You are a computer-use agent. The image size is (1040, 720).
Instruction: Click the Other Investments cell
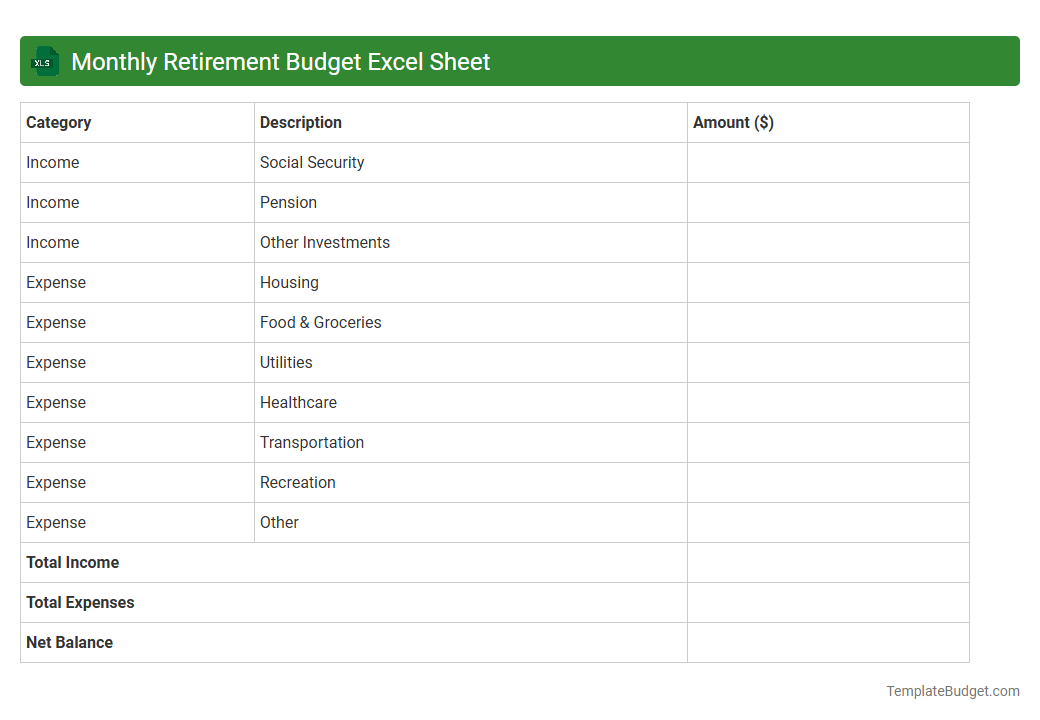[x=325, y=242]
